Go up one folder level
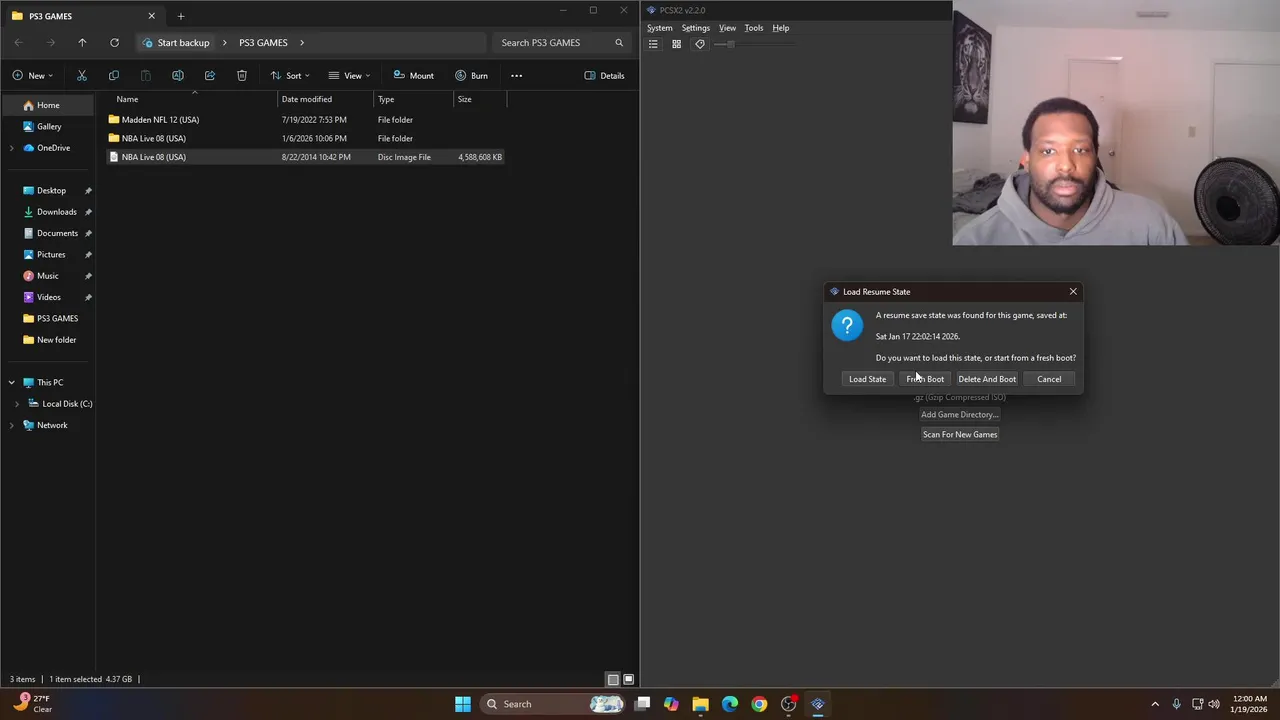1280x720 pixels. pyautogui.click(x=82, y=43)
